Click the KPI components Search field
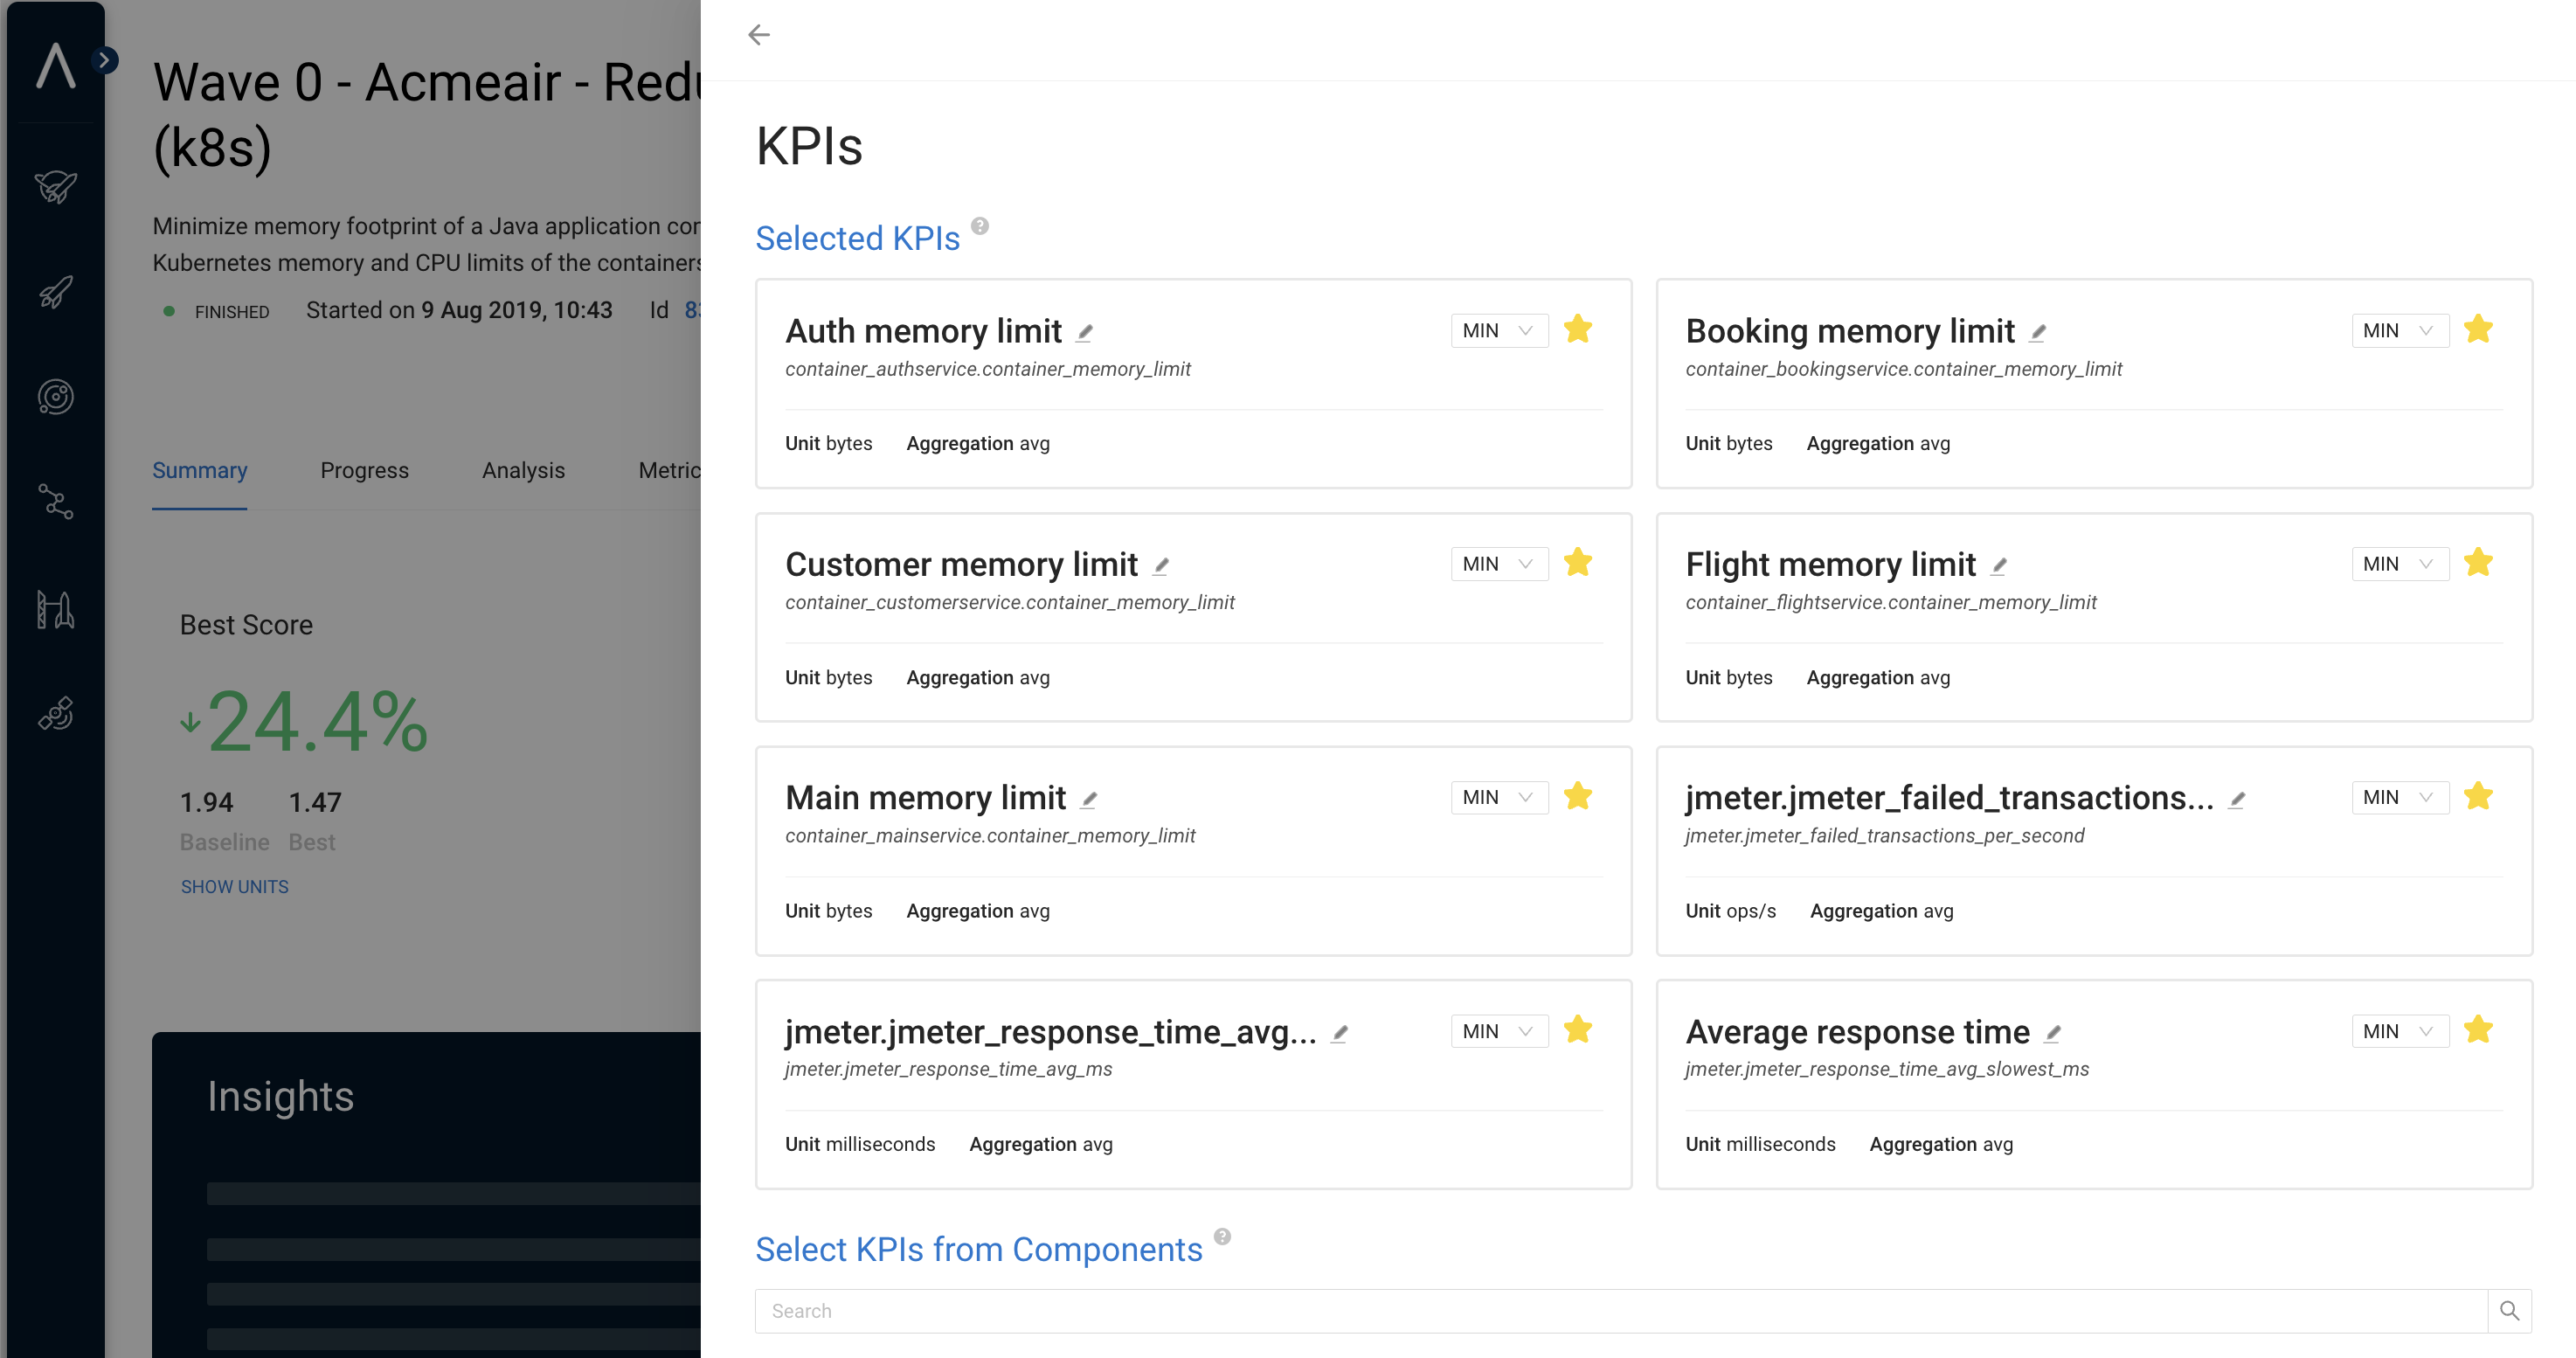The width and height of the screenshot is (2576, 1358). tap(1620, 1310)
